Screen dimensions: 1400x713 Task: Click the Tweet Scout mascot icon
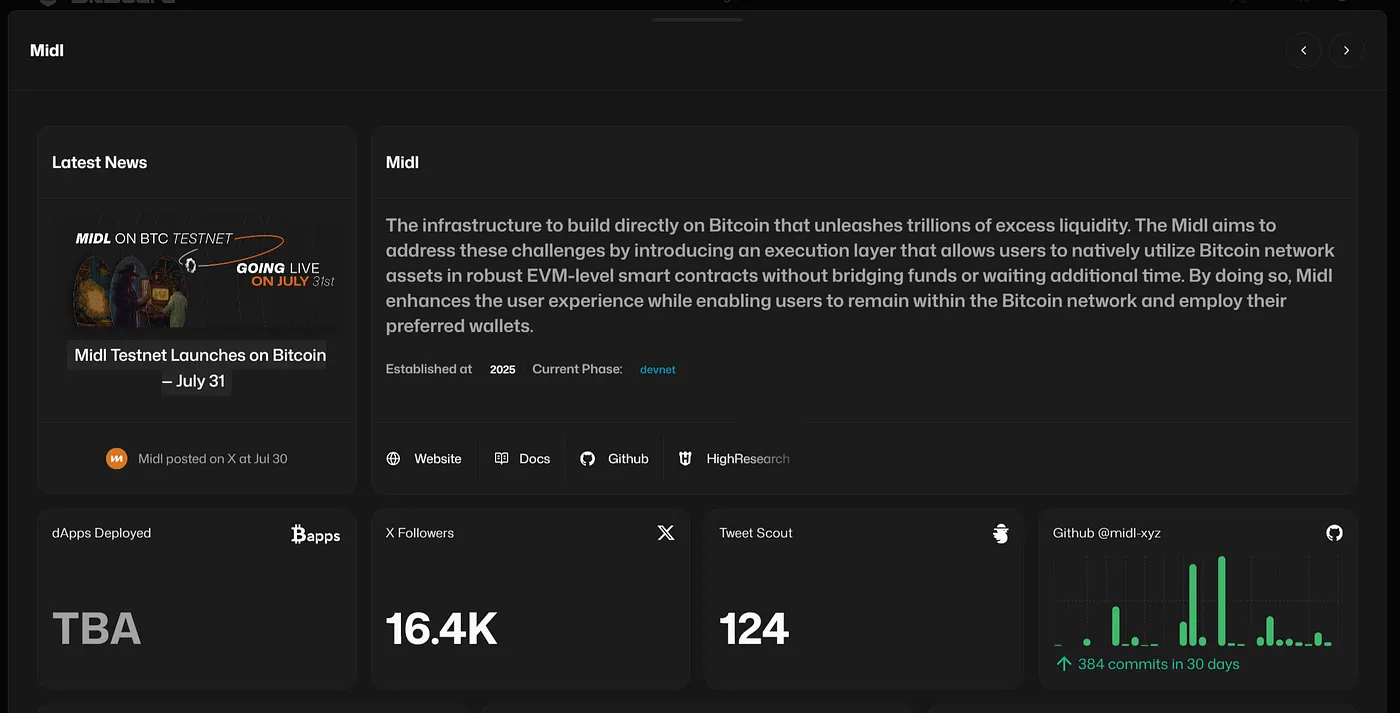1000,534
